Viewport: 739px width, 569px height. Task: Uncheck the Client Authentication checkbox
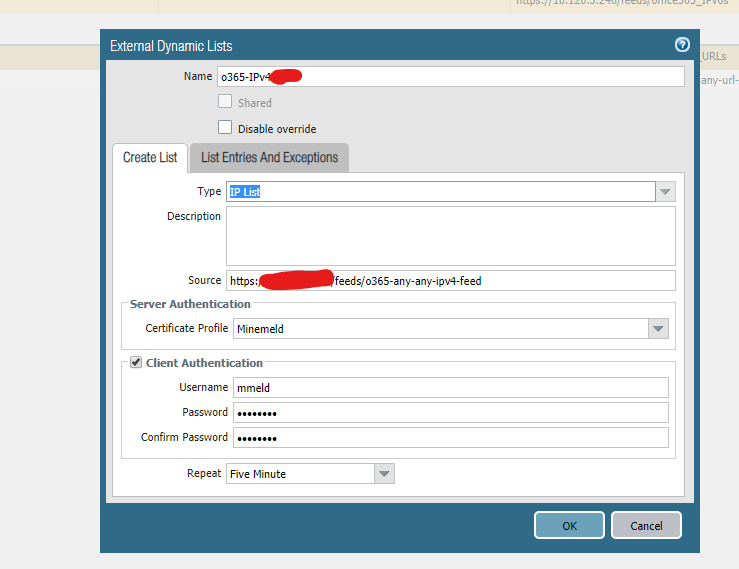(x=136, y=362)
